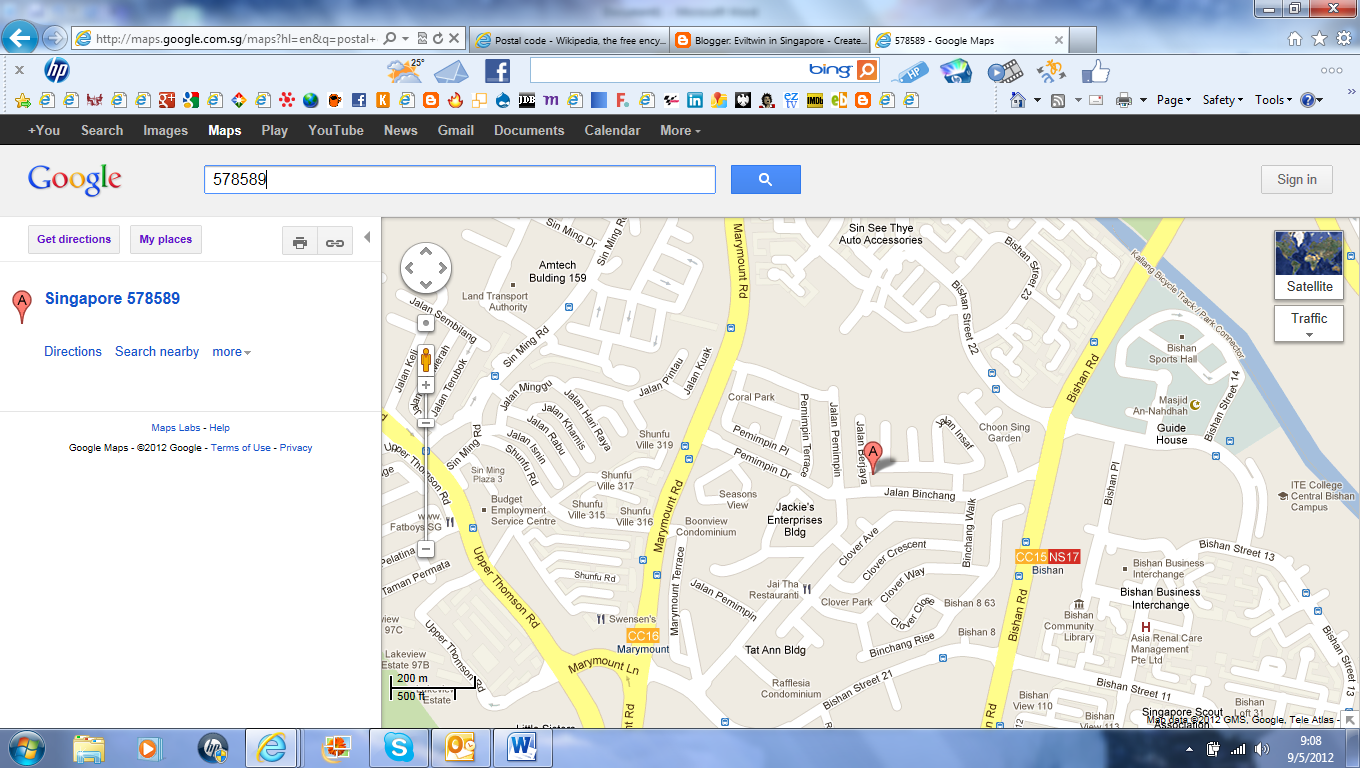
Task: Click the link sharing icon next to print
Action: tap(334, 240)
